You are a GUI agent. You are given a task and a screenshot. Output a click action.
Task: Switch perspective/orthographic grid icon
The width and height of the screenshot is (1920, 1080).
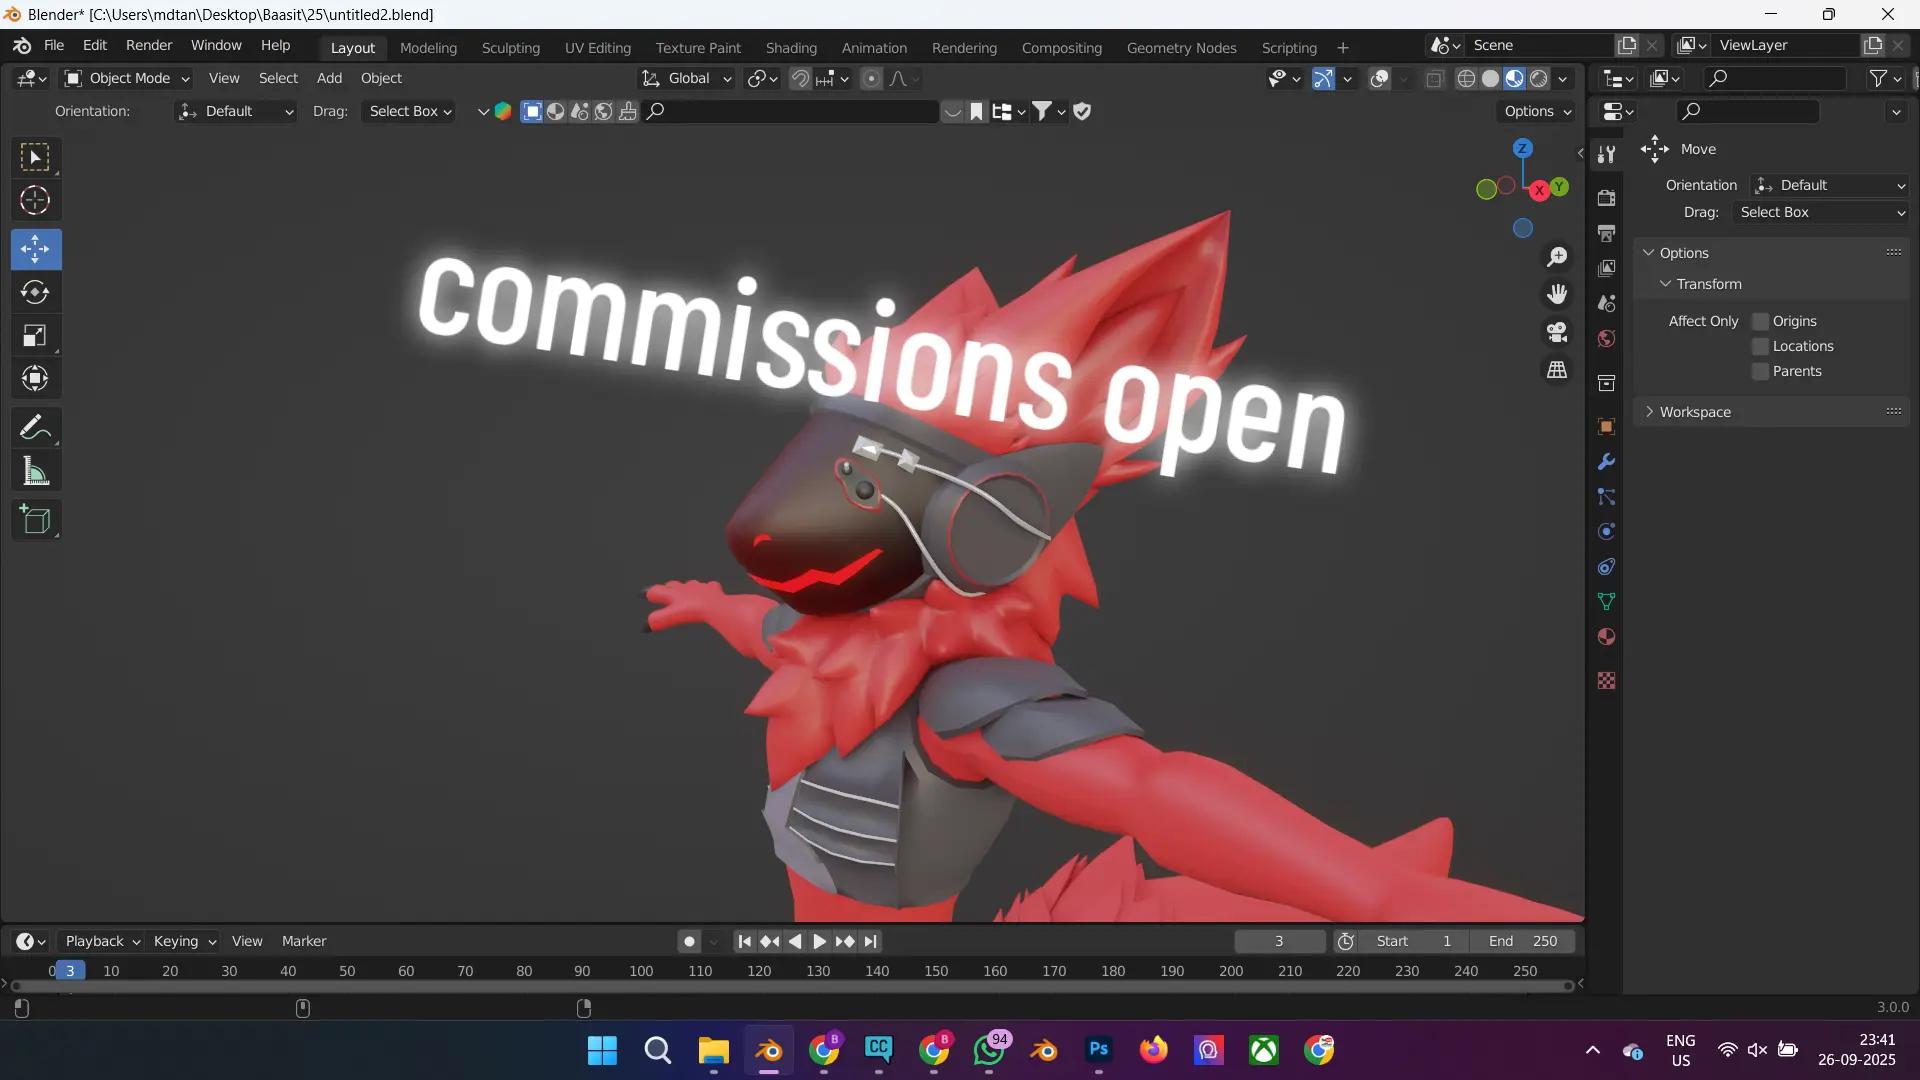pyautogui.click(x=1557, y=370)
